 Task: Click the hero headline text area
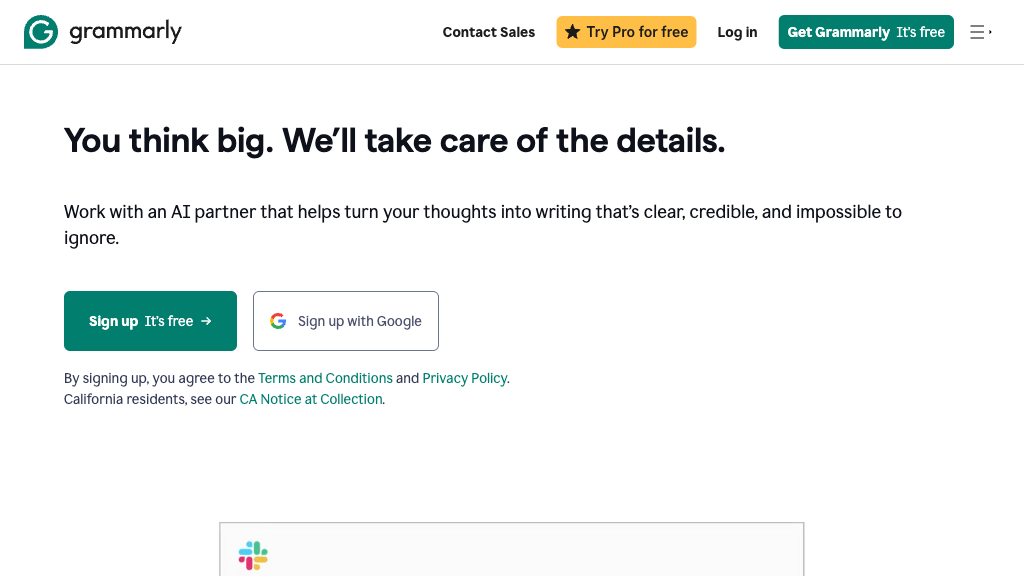coord(394,140)
